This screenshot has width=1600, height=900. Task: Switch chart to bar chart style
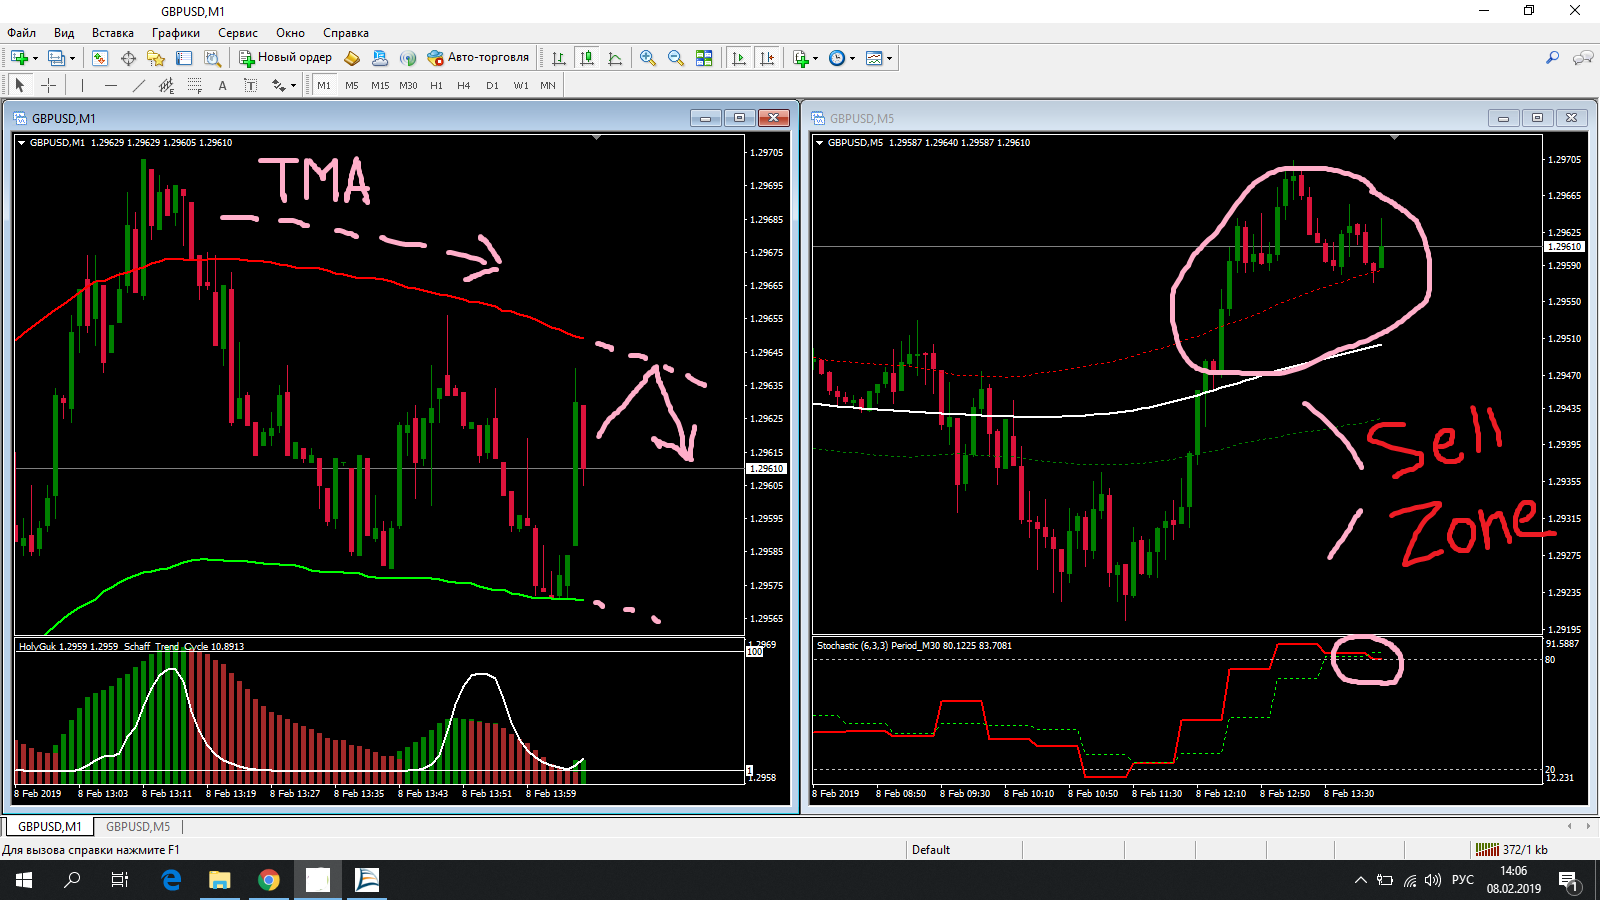click(x=559, y=58)
